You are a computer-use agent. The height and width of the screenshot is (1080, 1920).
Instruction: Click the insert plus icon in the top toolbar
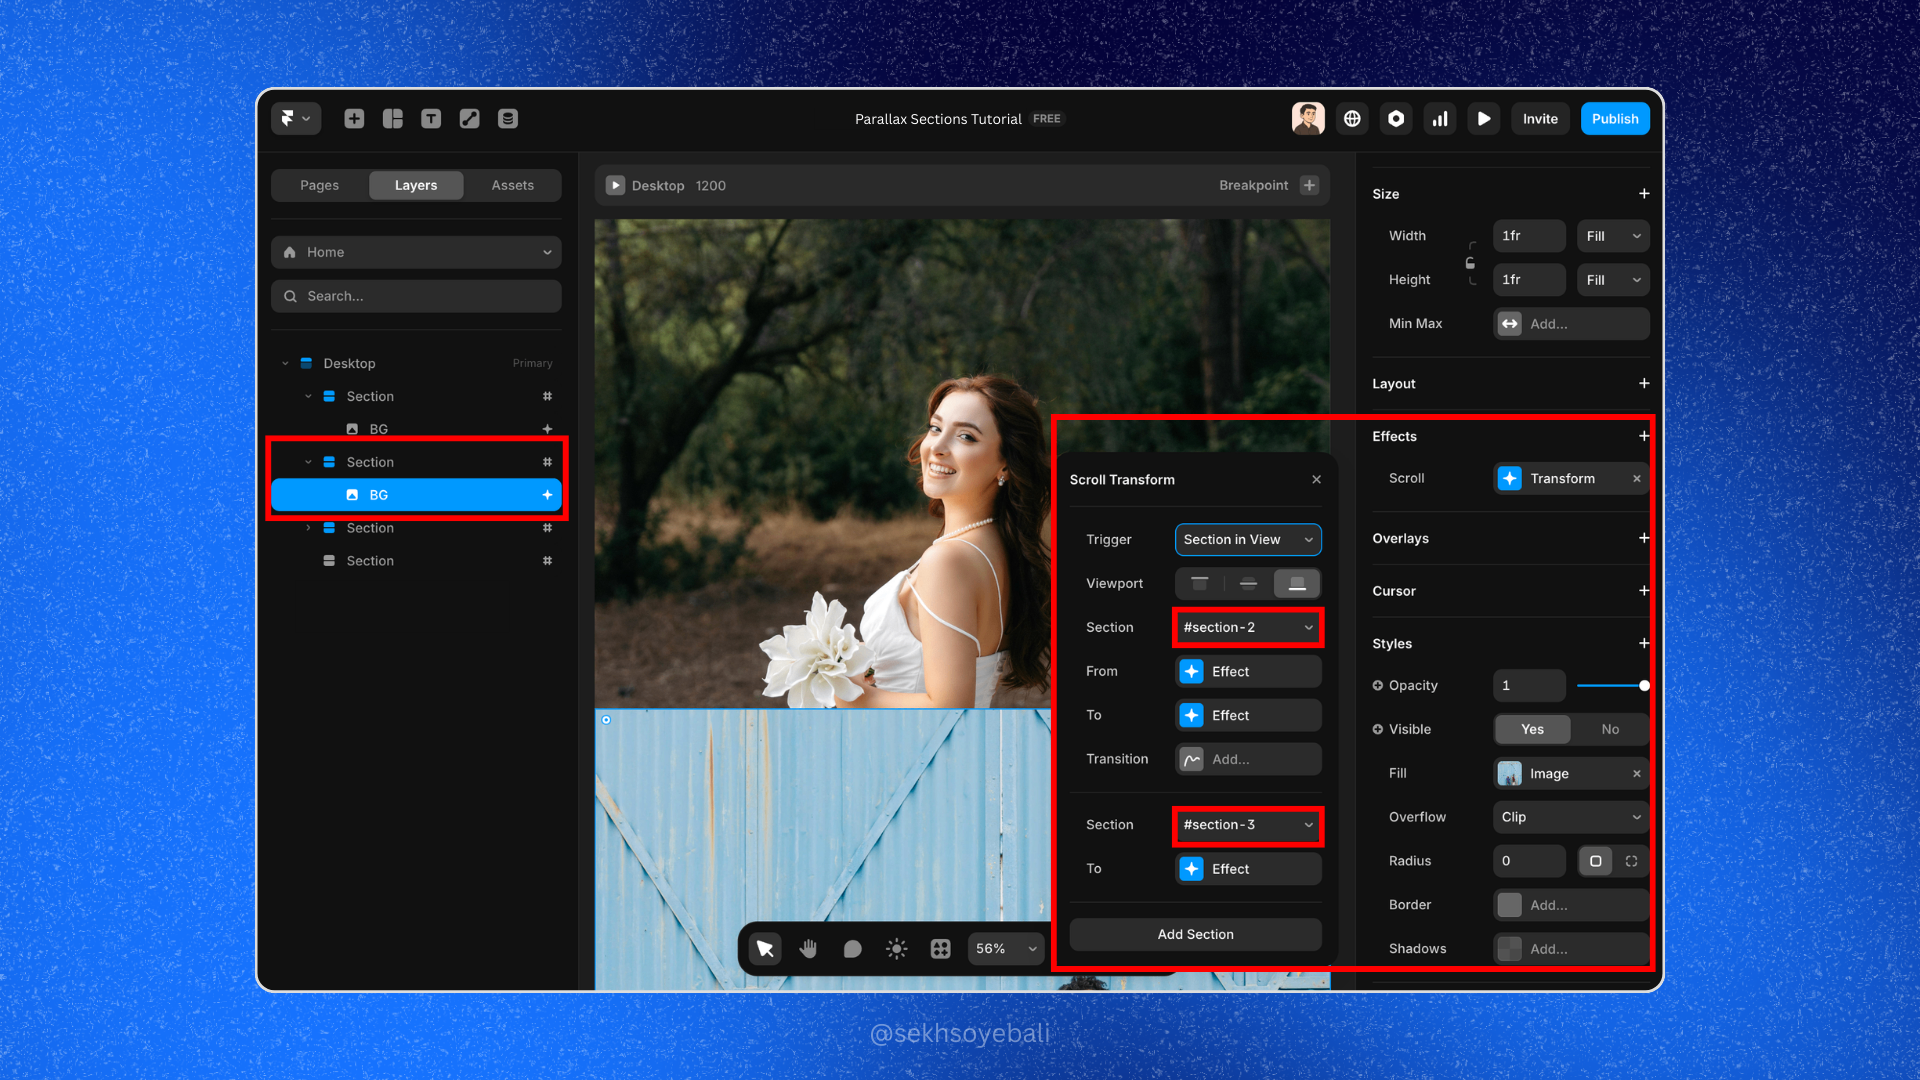pos(354,119)
